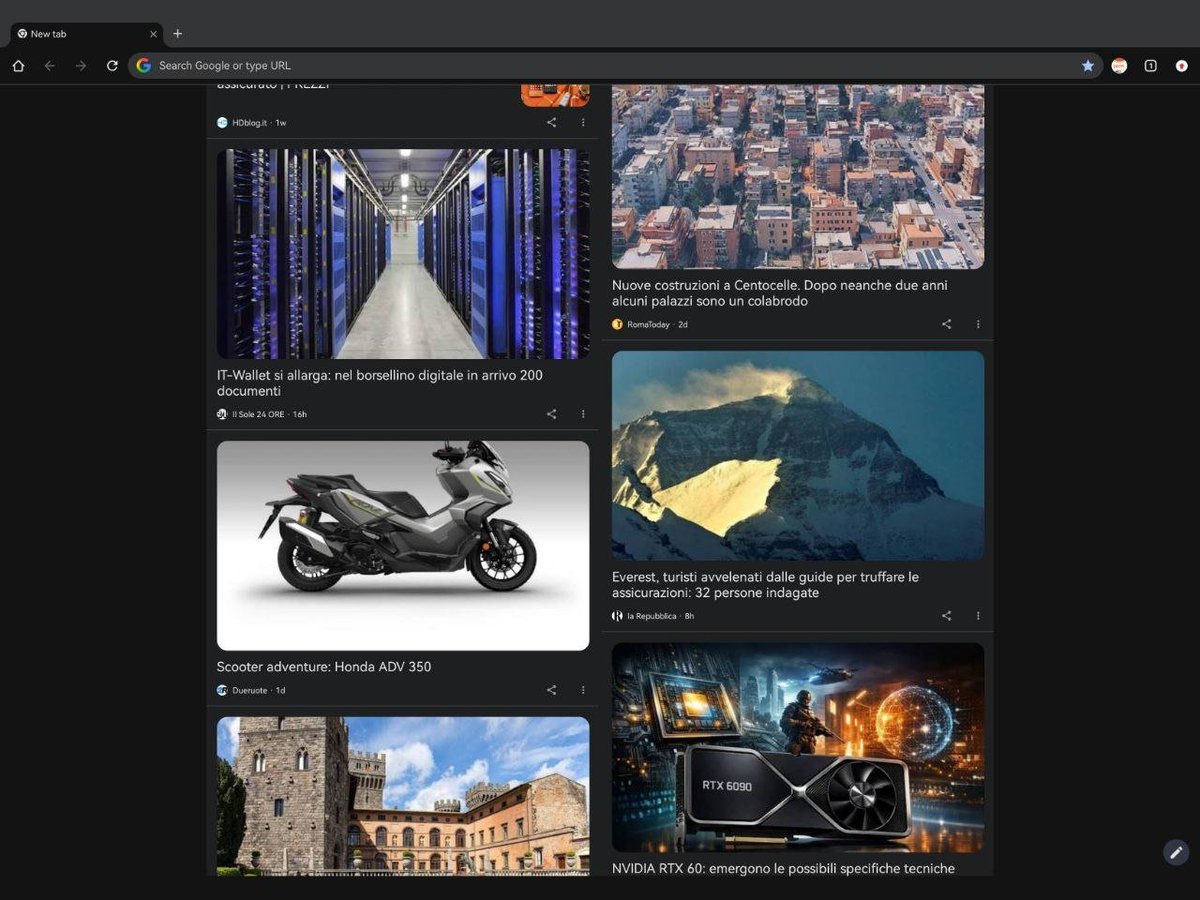This screenshot has width=1200, height=900.
Task: Click the RomaToday source label
Action: tap(649, 324)
